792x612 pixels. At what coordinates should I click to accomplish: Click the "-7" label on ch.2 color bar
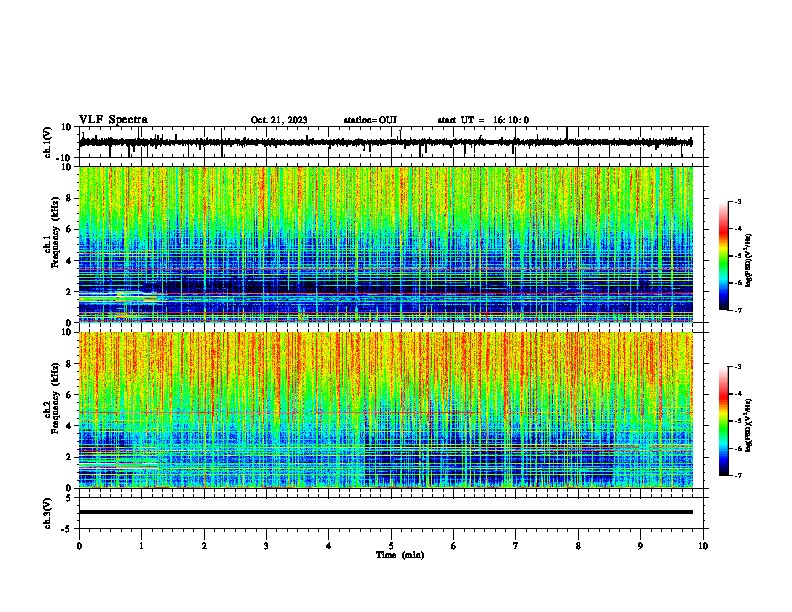[x=738, y=475]
